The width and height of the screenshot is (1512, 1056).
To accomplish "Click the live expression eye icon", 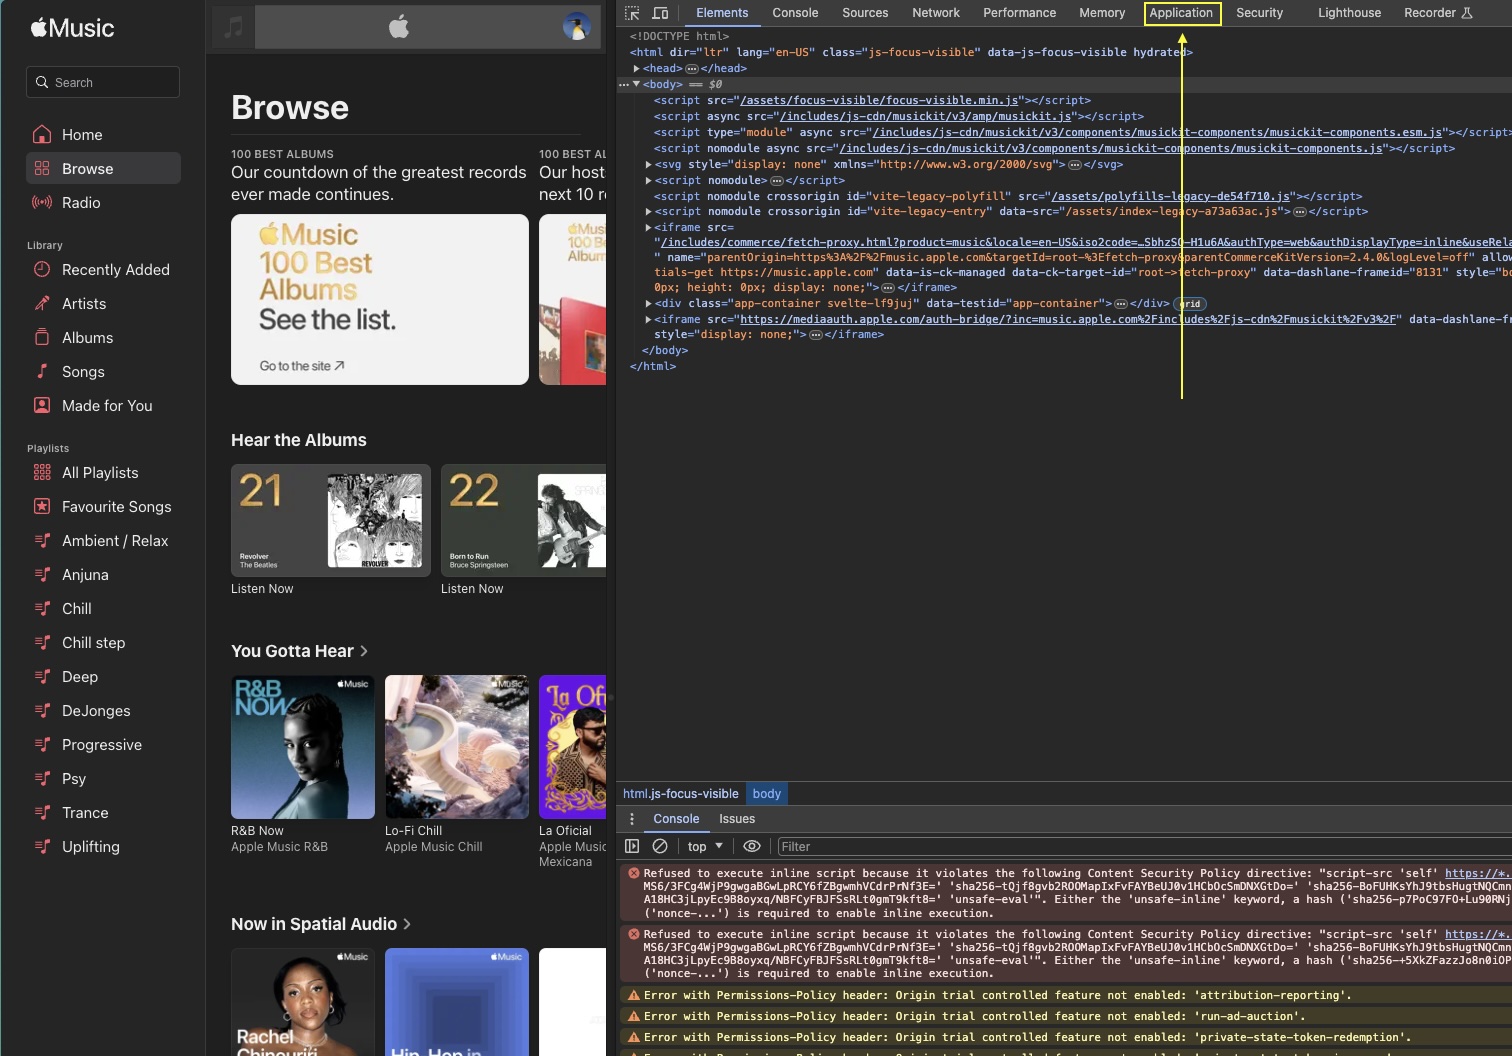I will click(x=752, y=846).
